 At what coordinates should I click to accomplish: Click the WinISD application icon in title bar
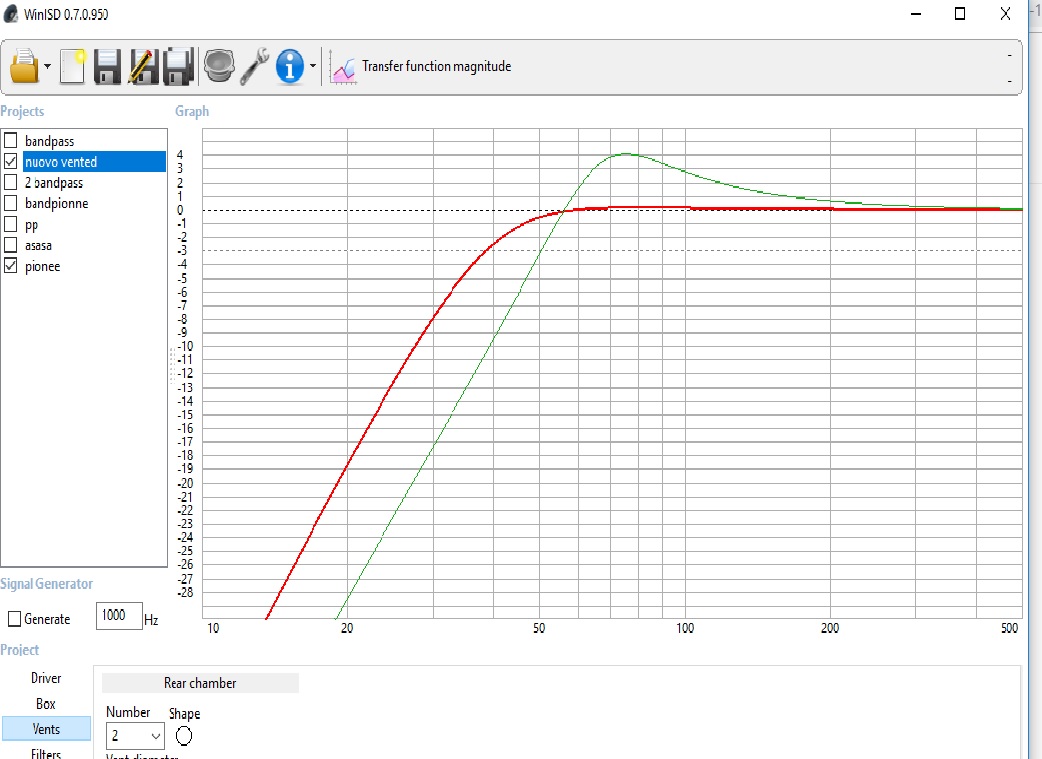(10, 14)
